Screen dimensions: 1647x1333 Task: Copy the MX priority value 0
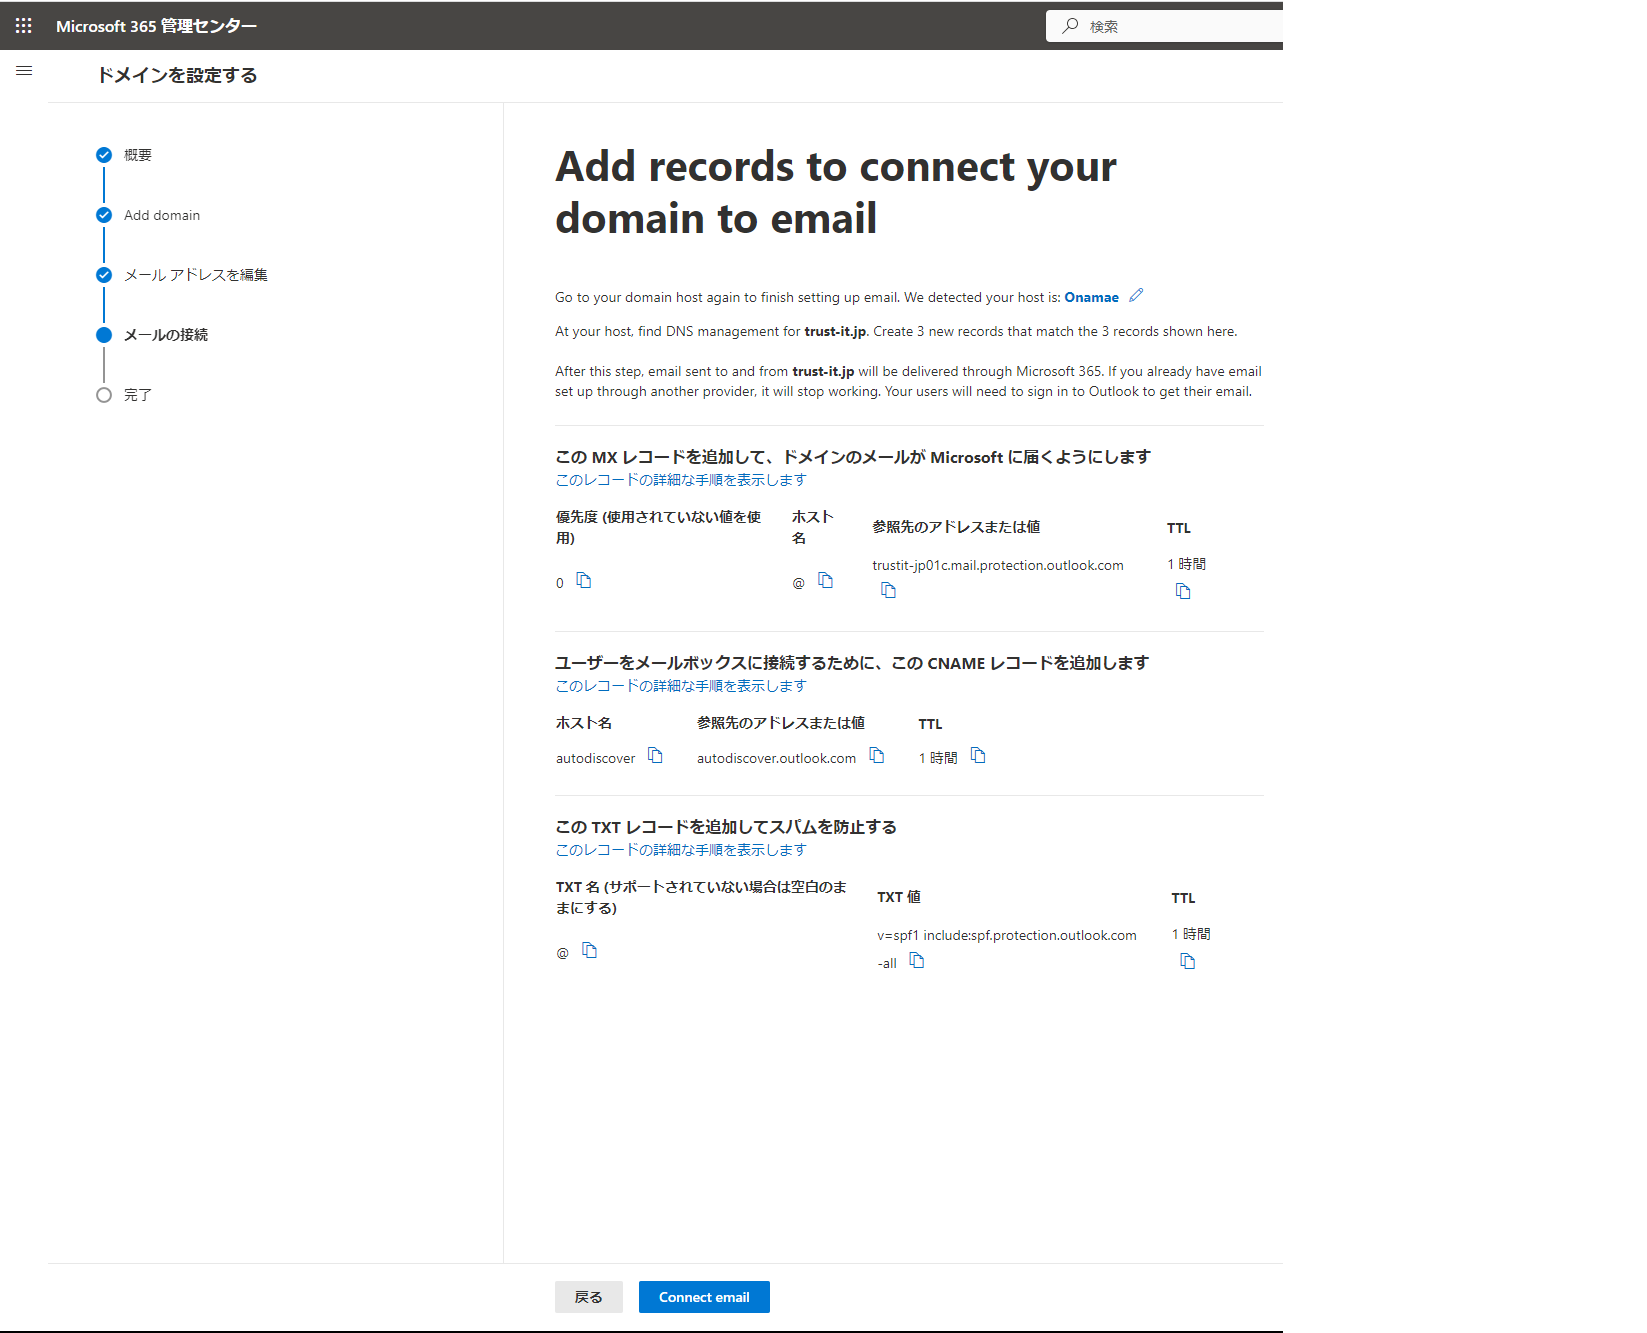click(x=584, y=581)
